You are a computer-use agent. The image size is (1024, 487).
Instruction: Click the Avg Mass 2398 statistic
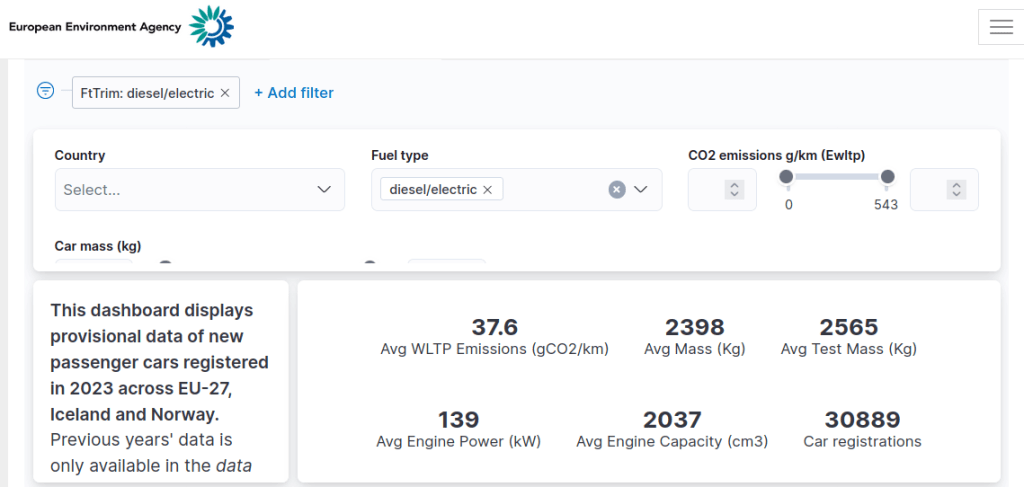[x=694, y=337]
